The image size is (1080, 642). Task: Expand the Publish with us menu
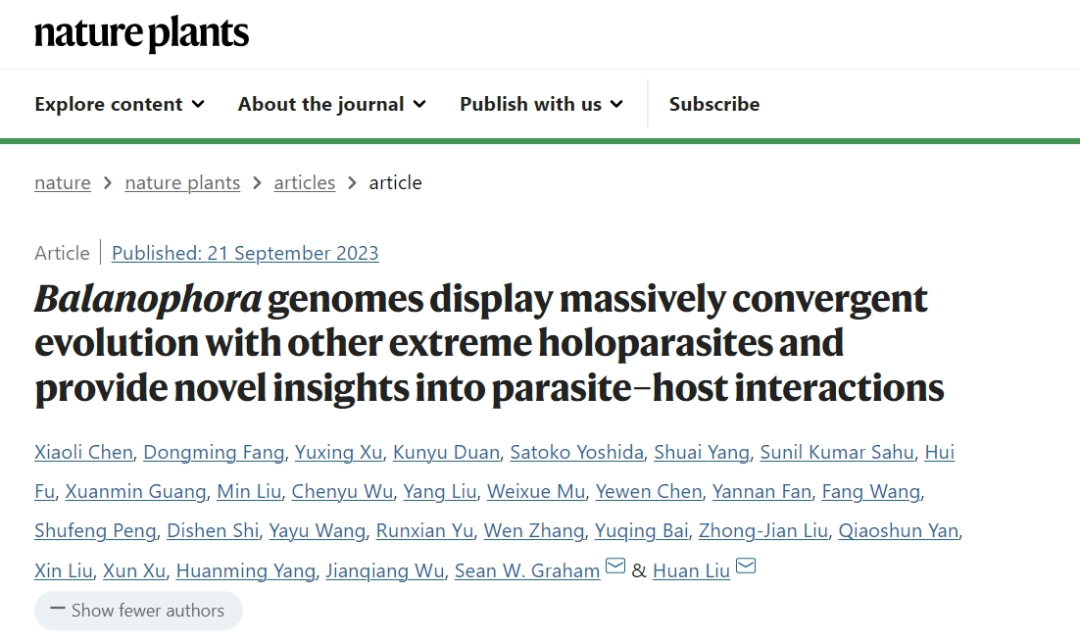click(541, 104)
